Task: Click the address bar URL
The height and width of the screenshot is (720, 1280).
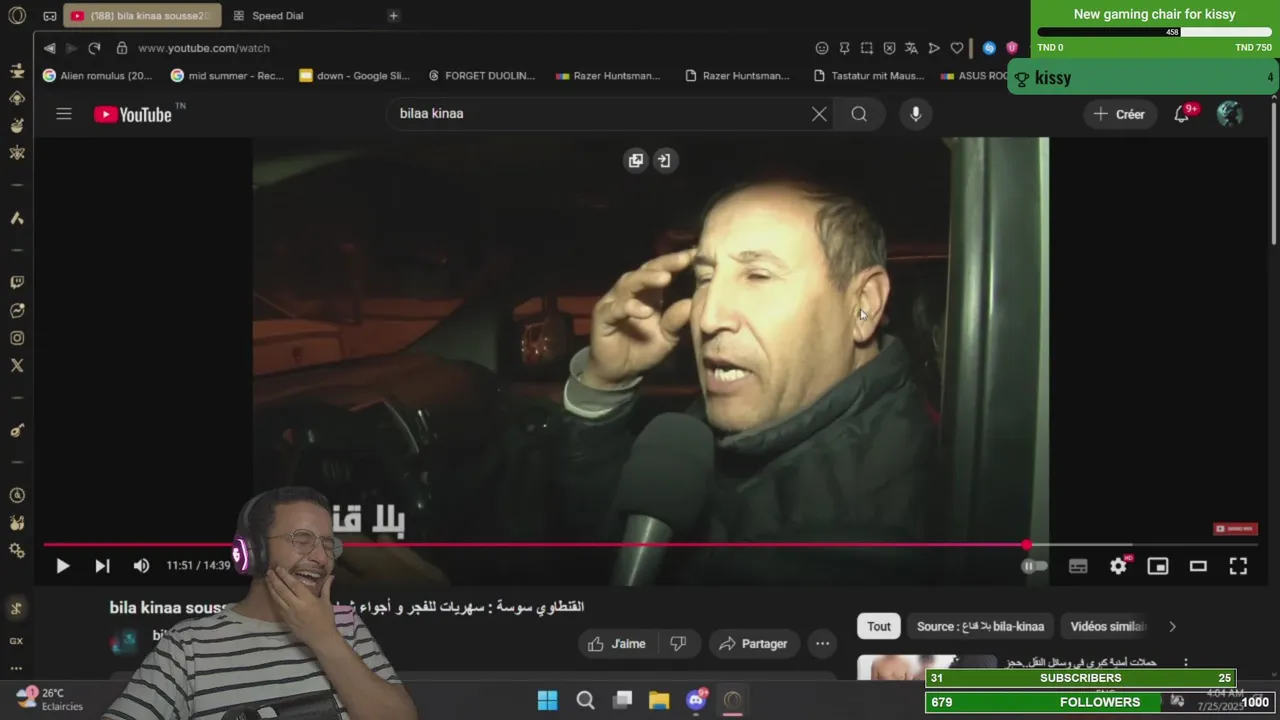Action: pos(204,48)
